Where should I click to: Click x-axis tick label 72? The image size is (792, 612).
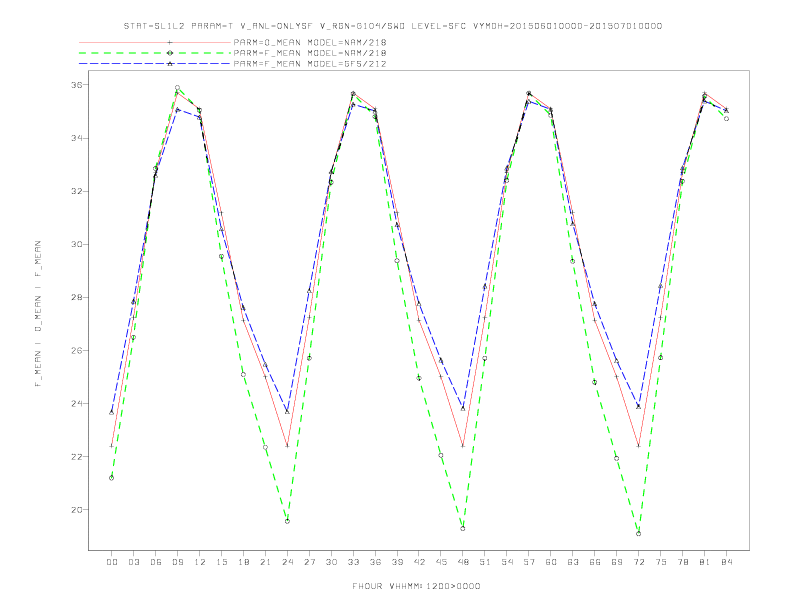point(639,562)
